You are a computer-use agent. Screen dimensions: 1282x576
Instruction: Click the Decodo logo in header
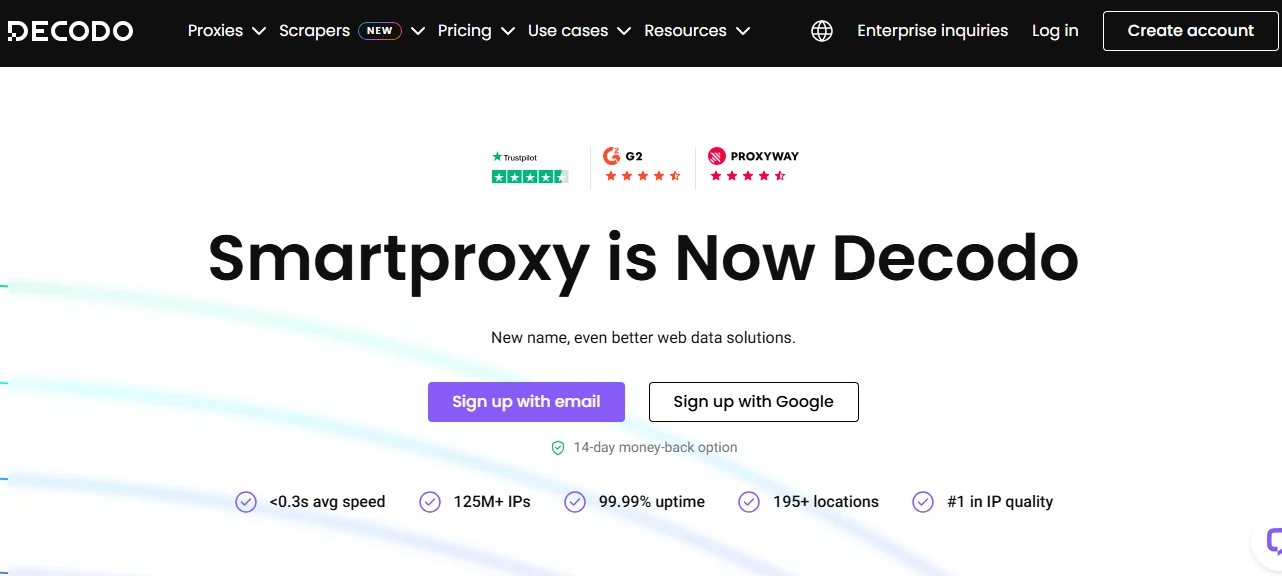[x=70, y=31]
